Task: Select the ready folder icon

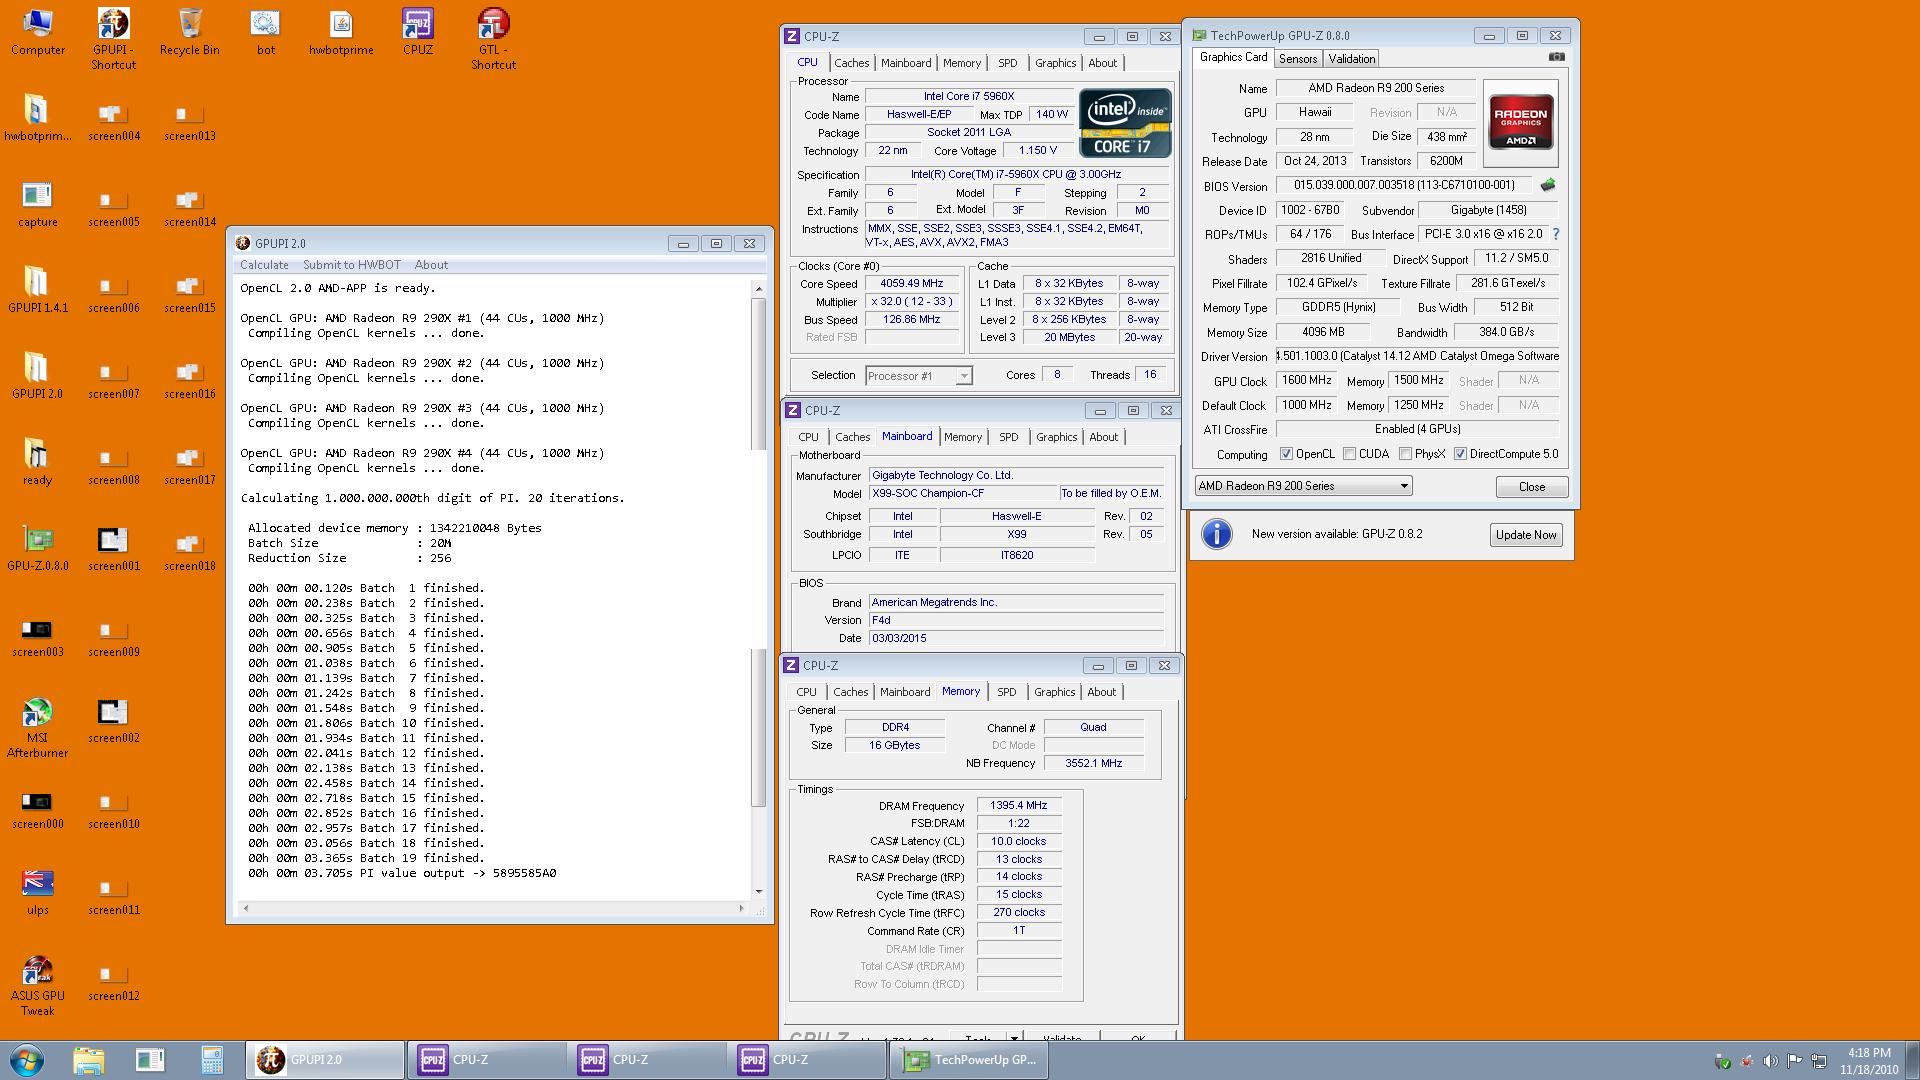Action: [38, 463]
